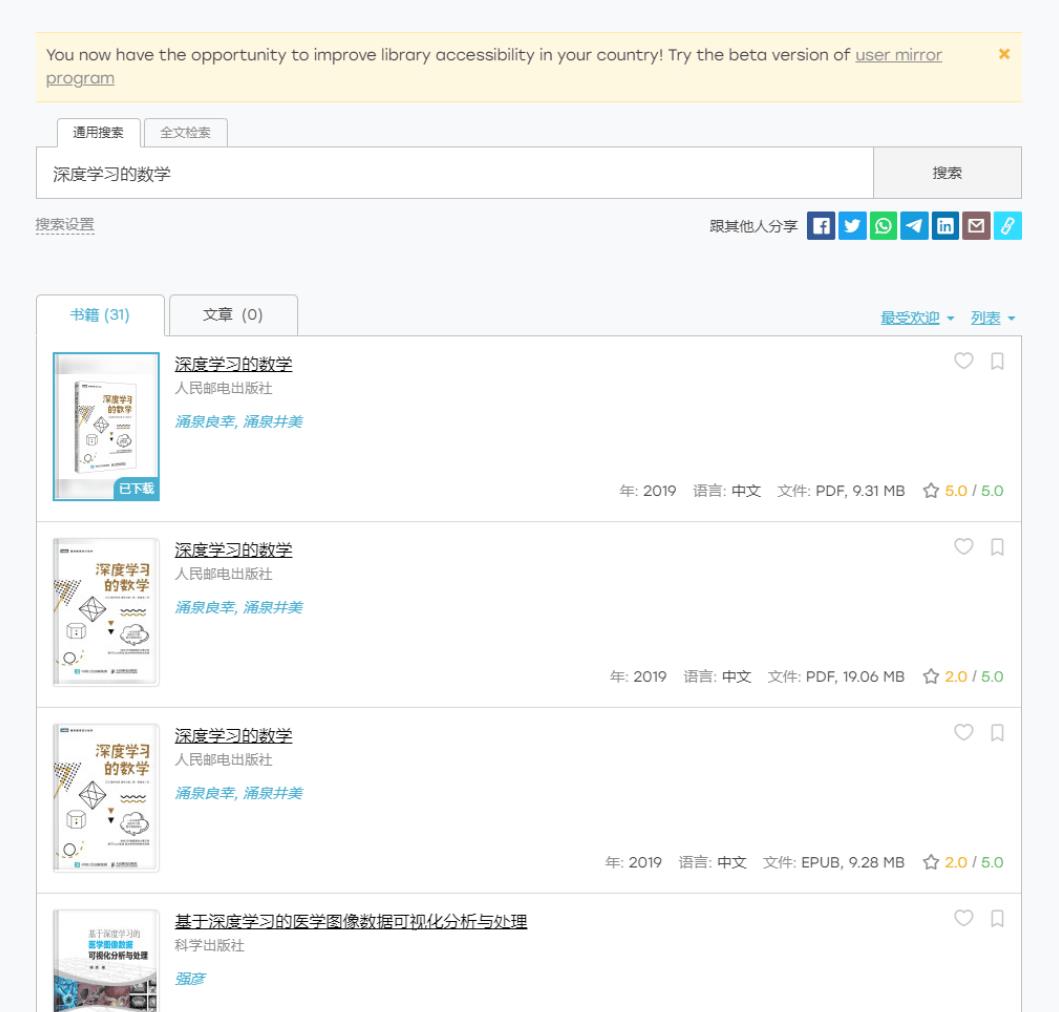Like the 9.31 MB PDF book
The height and width of the screenshot is (1012, 1059).
pos(963,361)
